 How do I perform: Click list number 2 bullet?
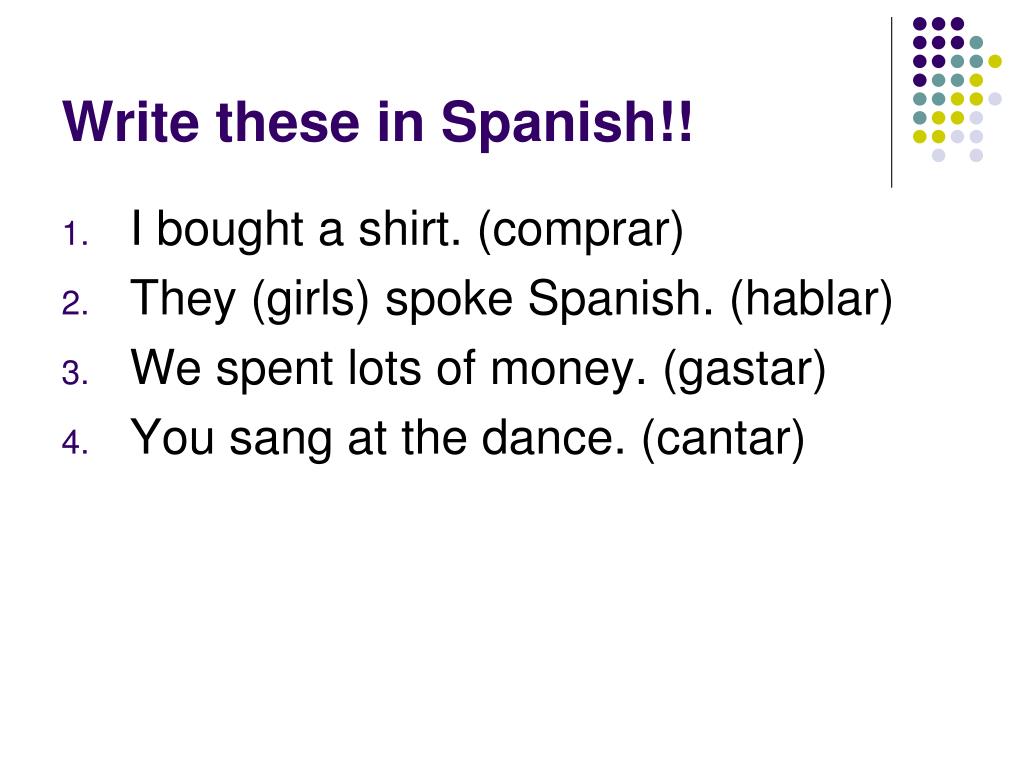(76, 304)
